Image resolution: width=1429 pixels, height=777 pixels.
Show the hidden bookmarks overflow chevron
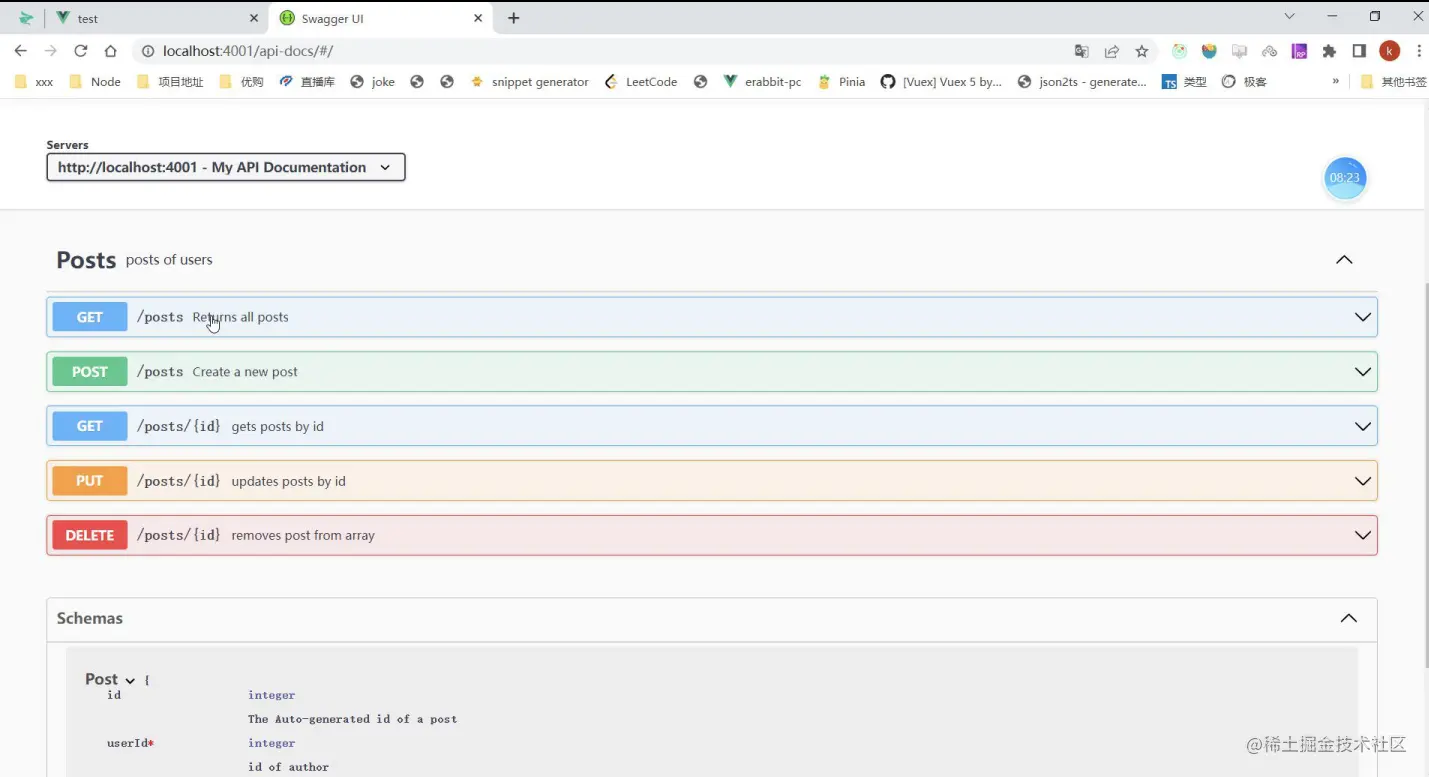(1335, 81)
